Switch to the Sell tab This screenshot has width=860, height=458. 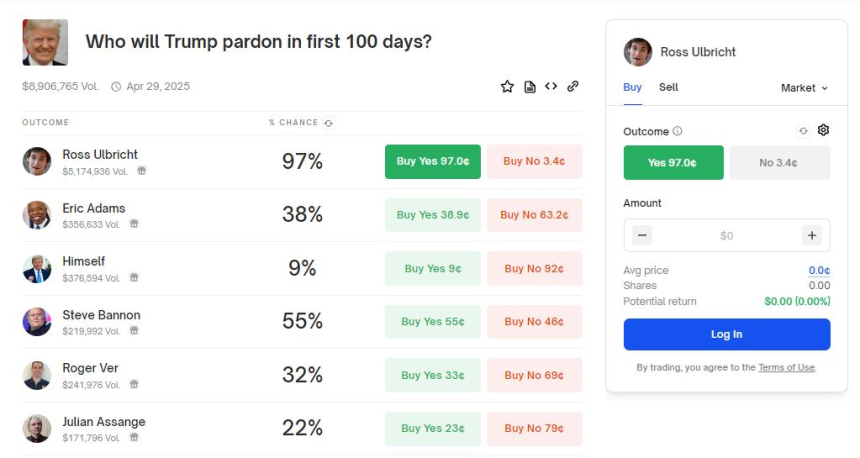(x=668, y=88)
